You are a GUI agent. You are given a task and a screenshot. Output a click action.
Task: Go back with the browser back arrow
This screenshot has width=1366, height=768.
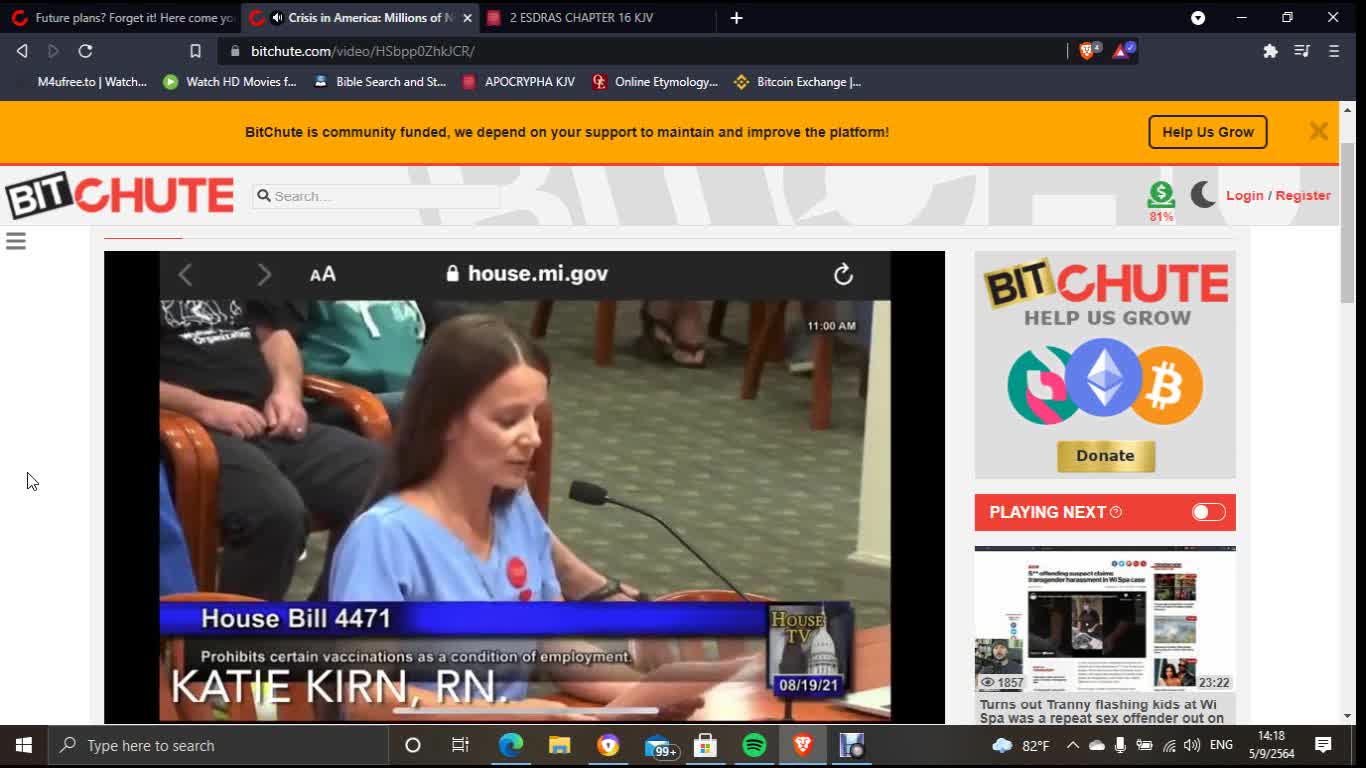tap(22, 51)
